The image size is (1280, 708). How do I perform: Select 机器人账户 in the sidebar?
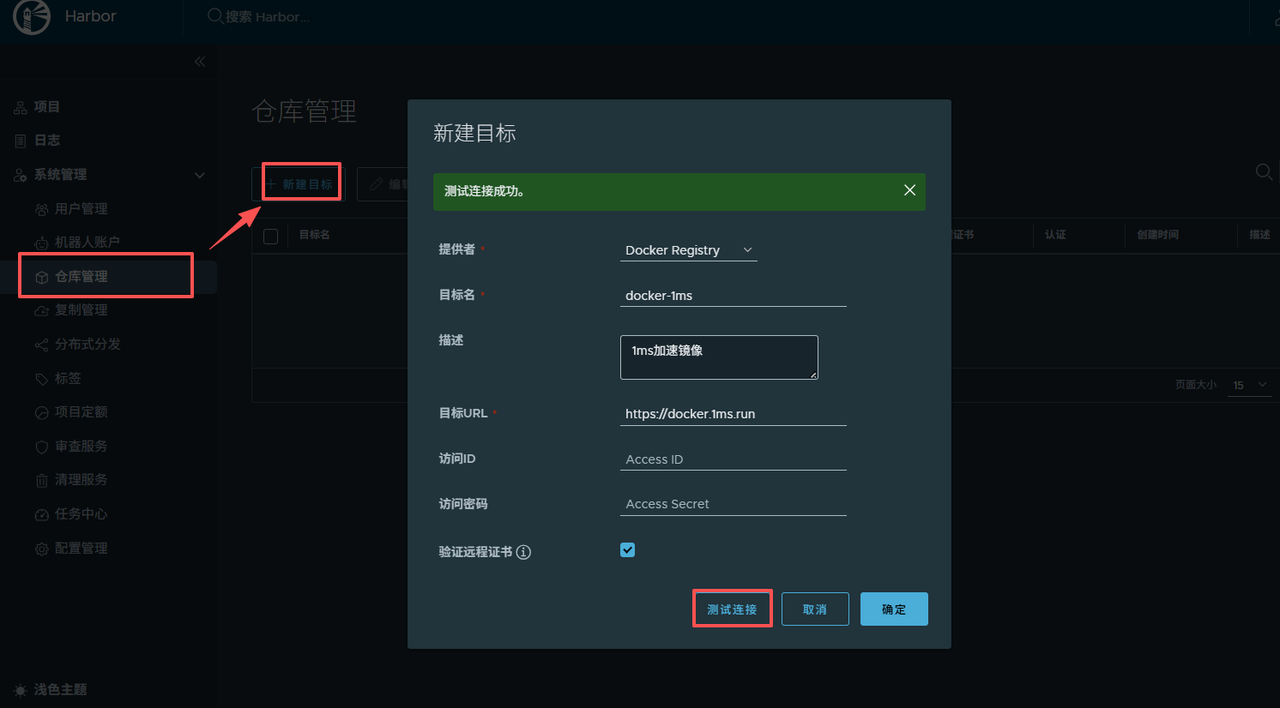point(88,241)
